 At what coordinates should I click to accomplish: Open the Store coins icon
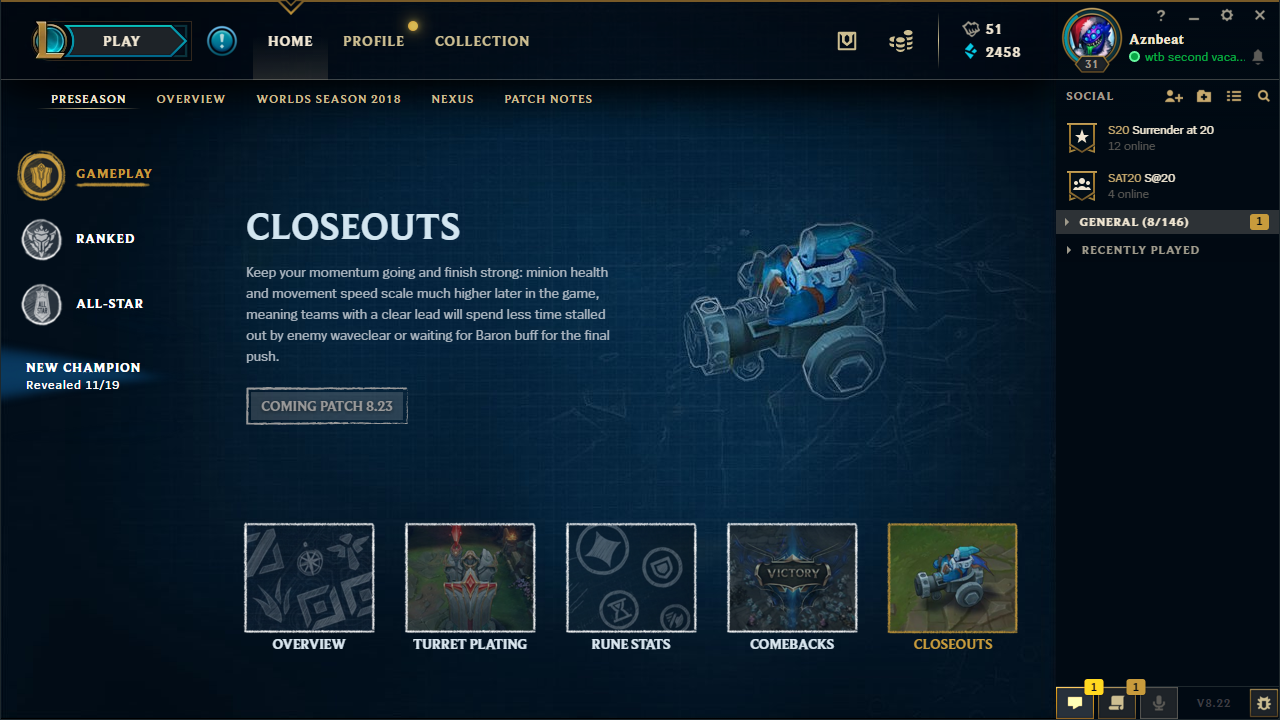pyautogui.click(x=901, y=41)
